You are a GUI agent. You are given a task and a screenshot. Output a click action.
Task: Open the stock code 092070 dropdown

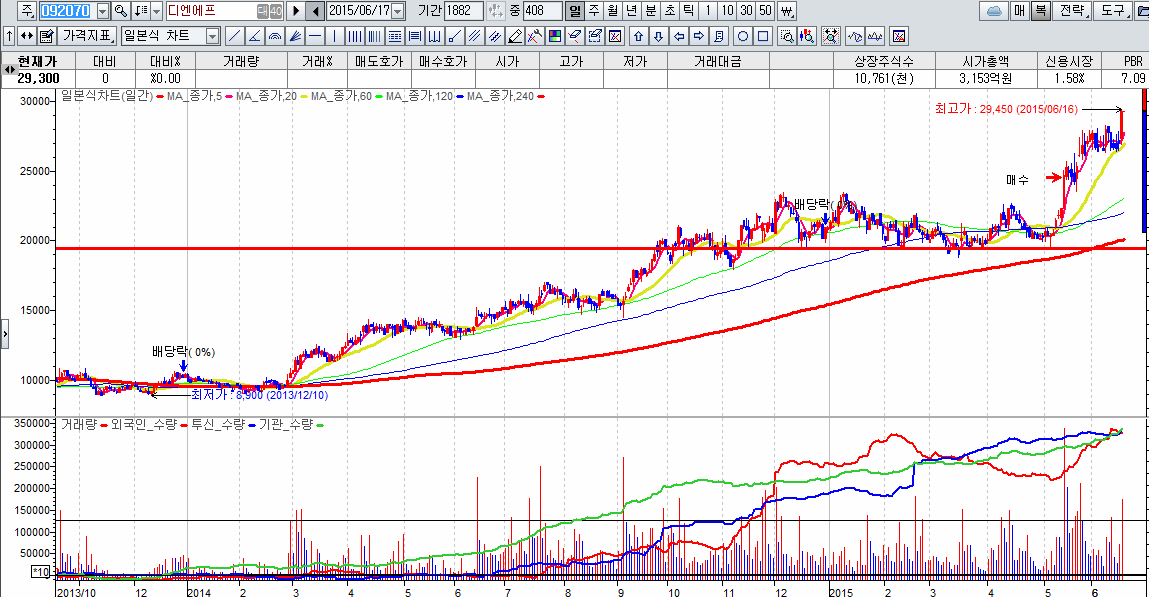point(103,11)
